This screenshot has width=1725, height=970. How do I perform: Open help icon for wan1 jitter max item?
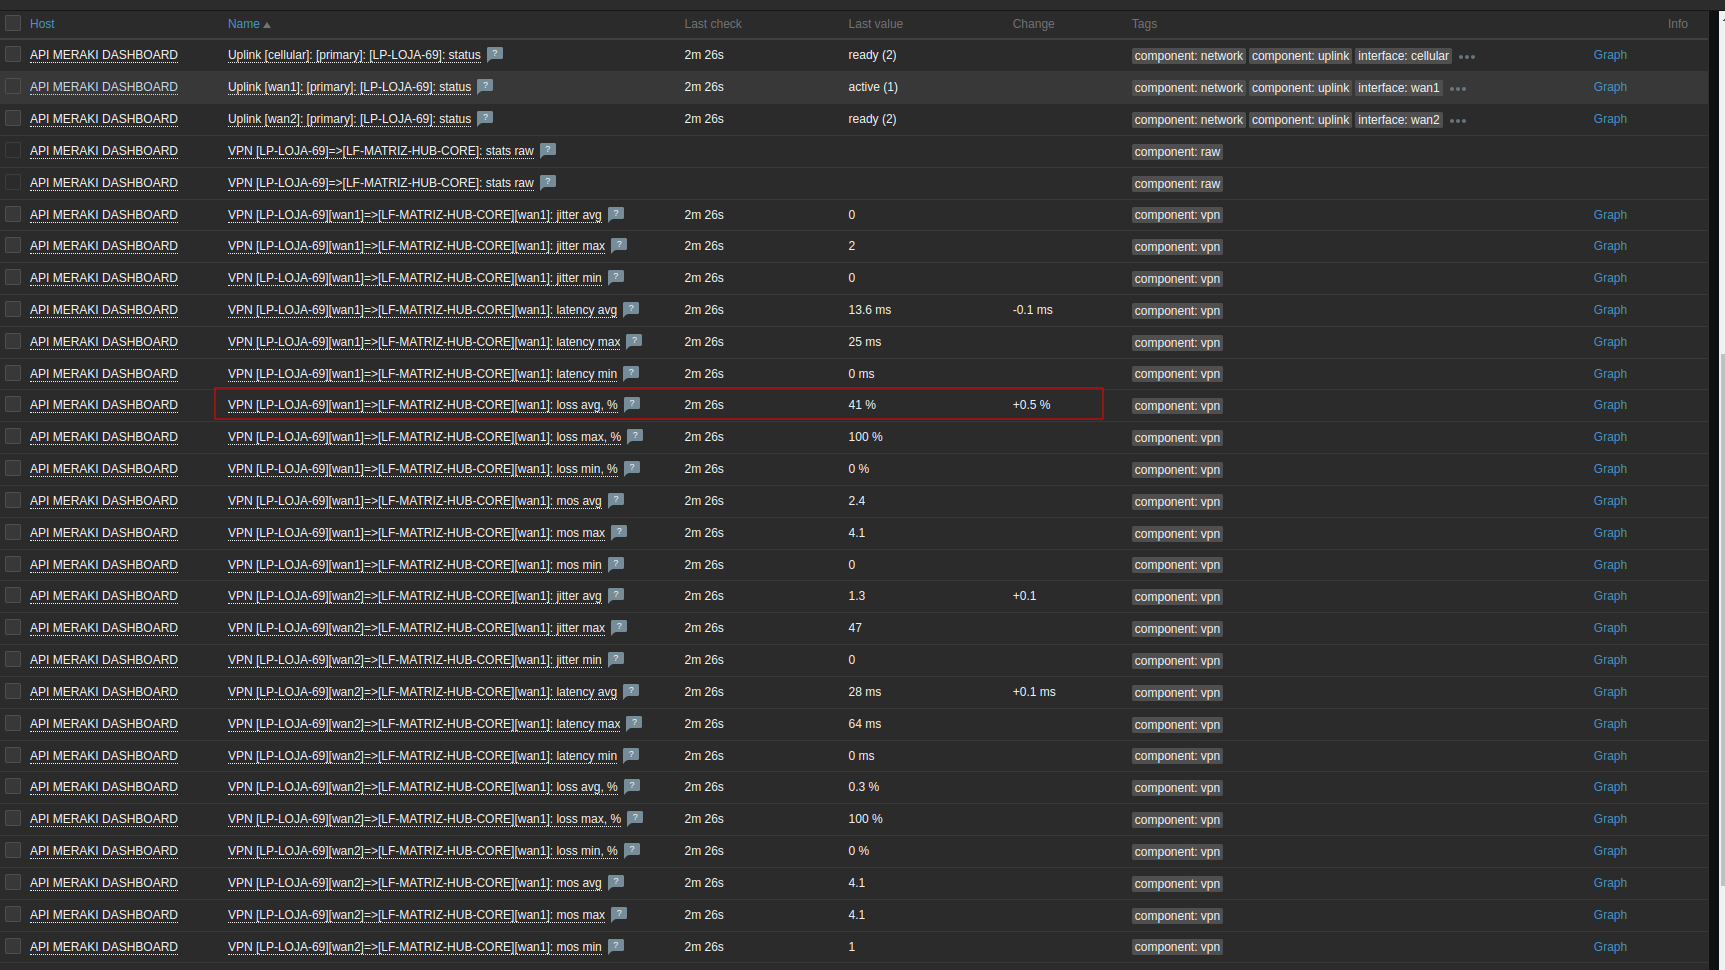pyautogui.click(x=619, y=245)
